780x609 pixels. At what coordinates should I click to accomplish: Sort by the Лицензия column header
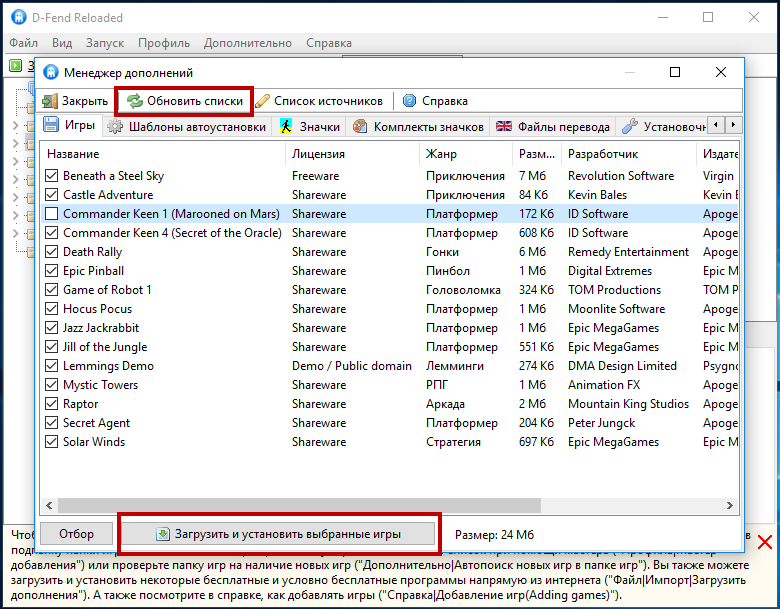click(353, 154)
